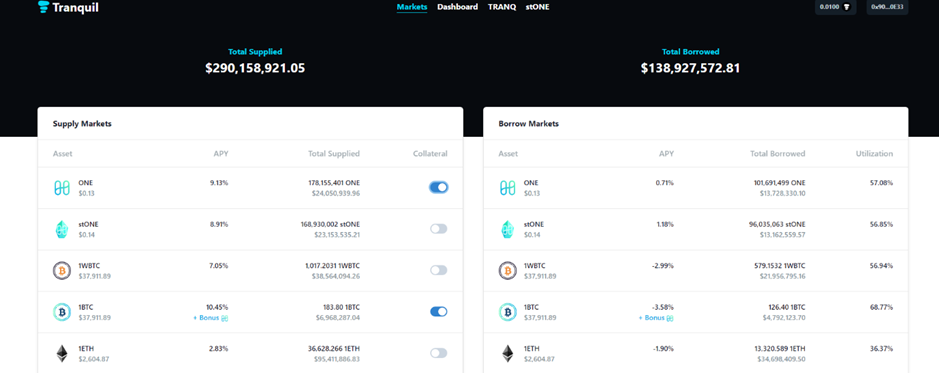Click the 1ETH diamond icon in Borrow Markets

(x=508, y=353)
